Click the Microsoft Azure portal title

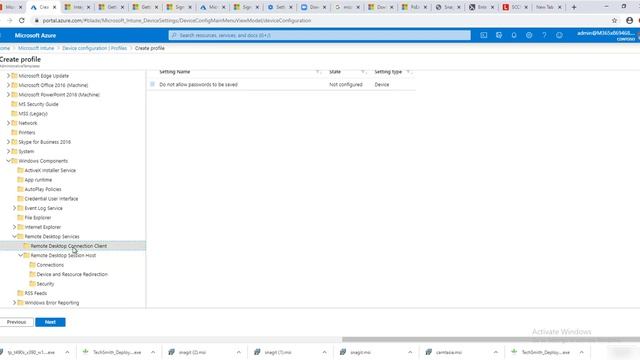click(36, 36)
